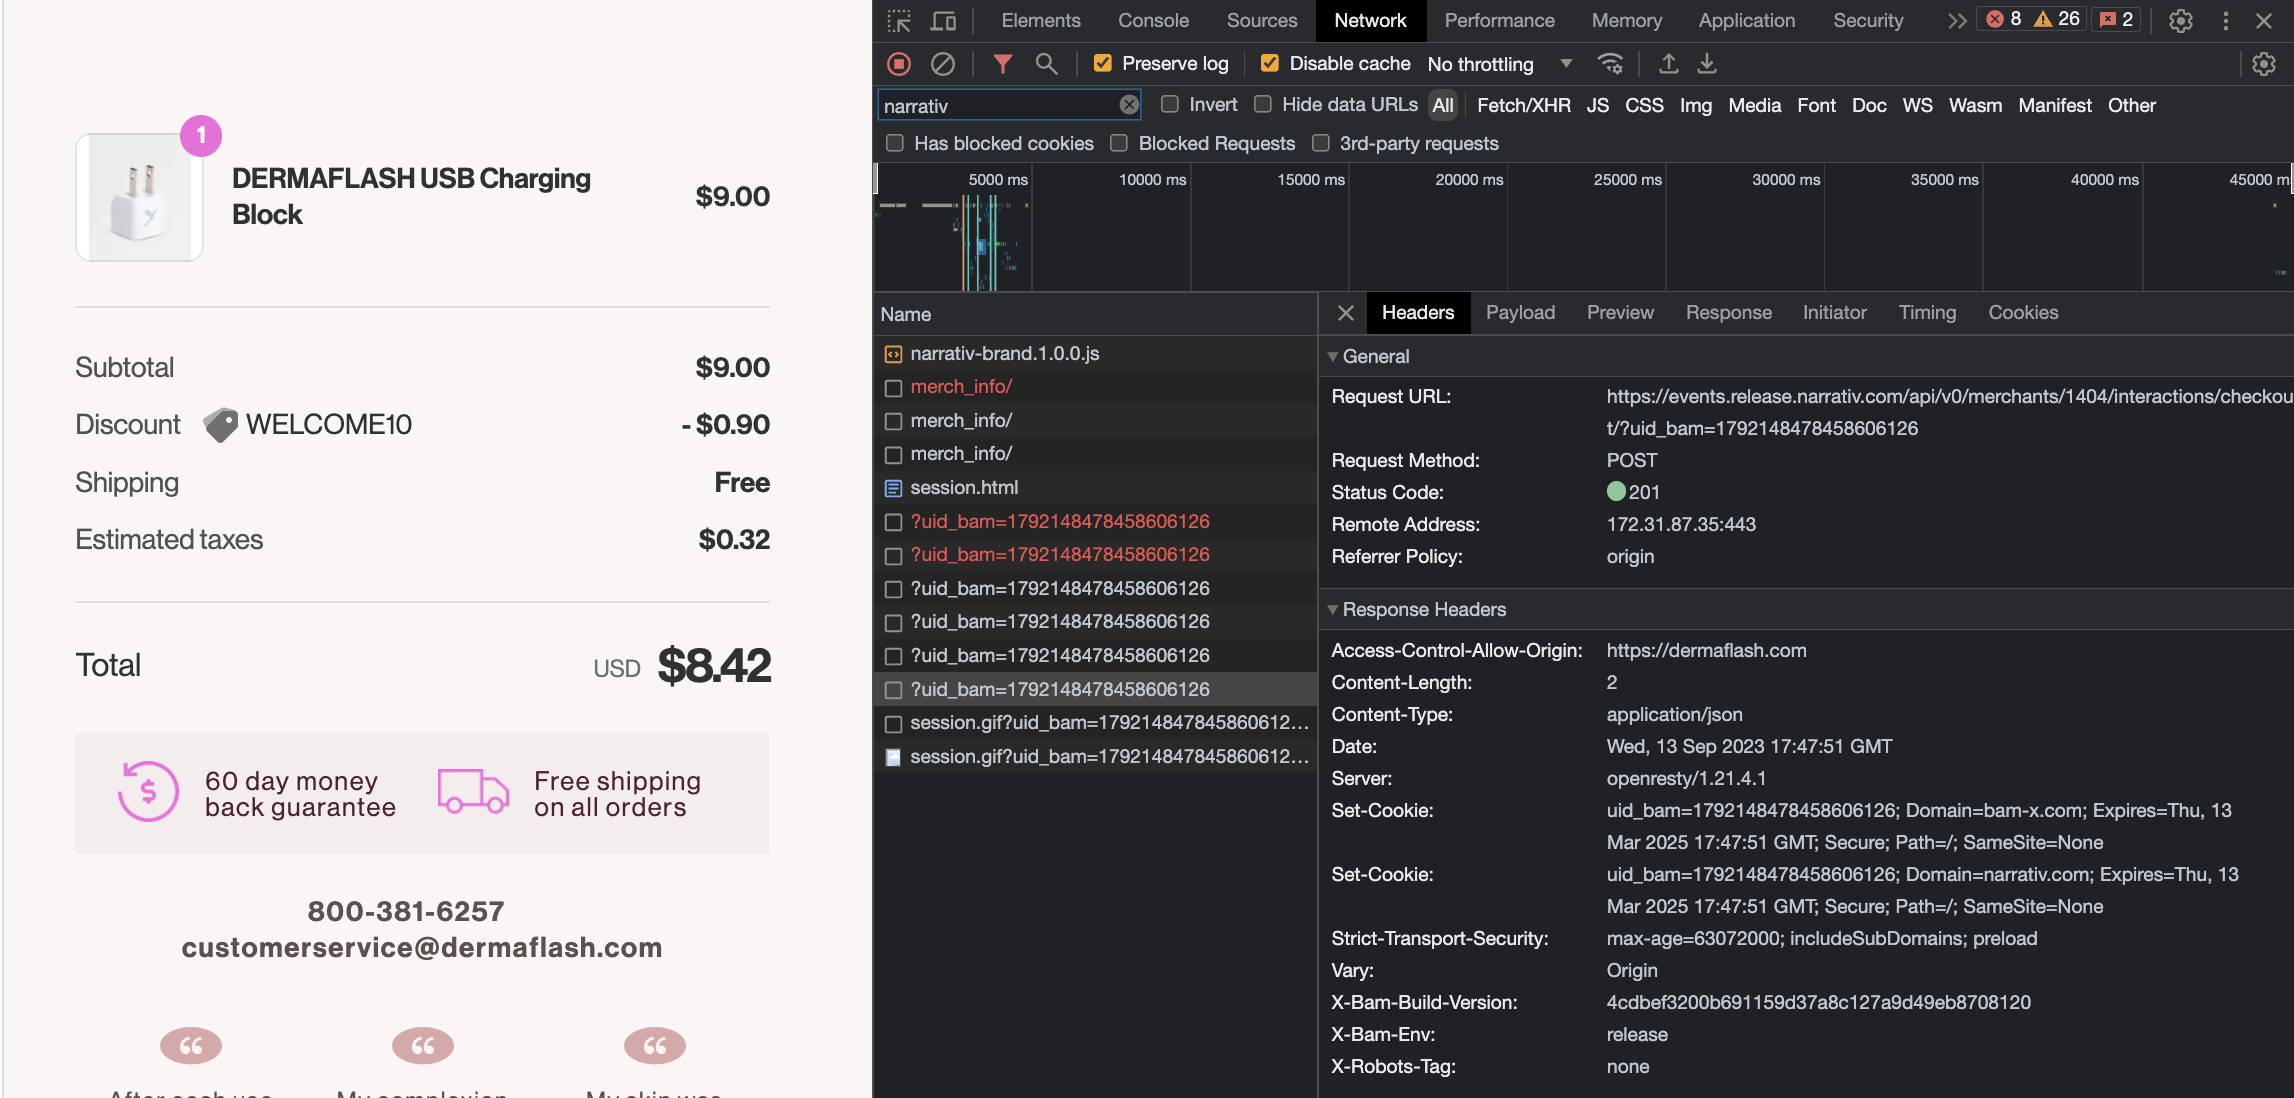Viewport: 2294px width, 1098px height.
Task: Click the money back guarantee icon
Action: tap(148, 792)
